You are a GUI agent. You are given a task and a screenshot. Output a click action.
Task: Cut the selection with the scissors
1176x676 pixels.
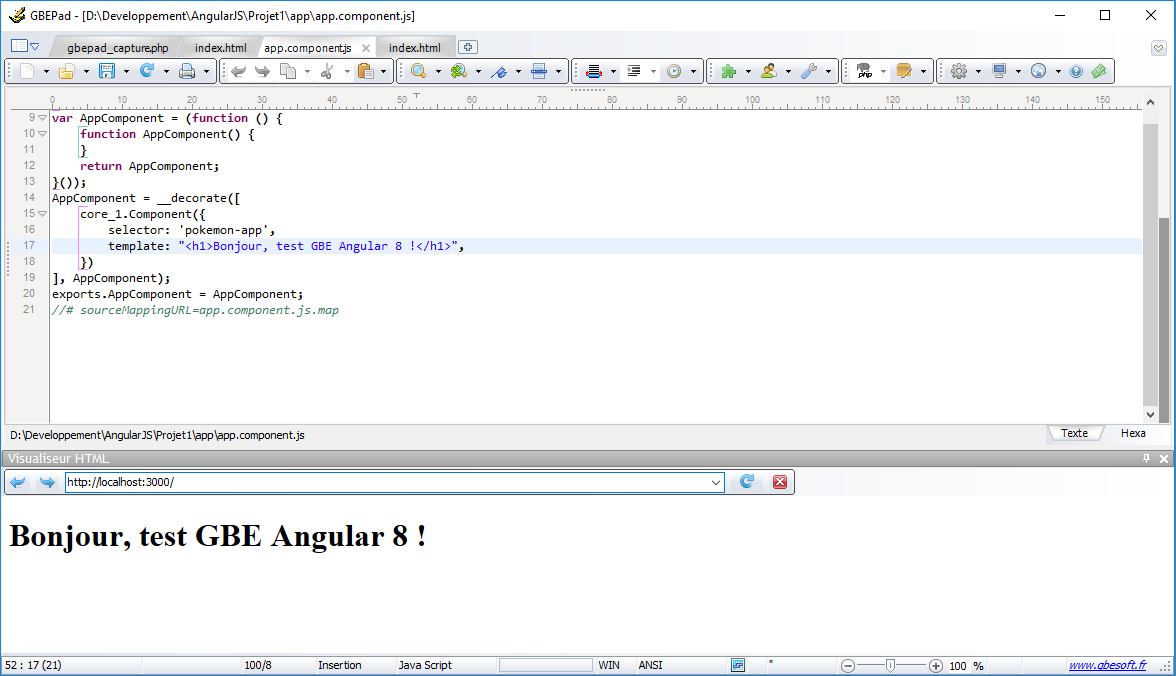tap(328, 71)
